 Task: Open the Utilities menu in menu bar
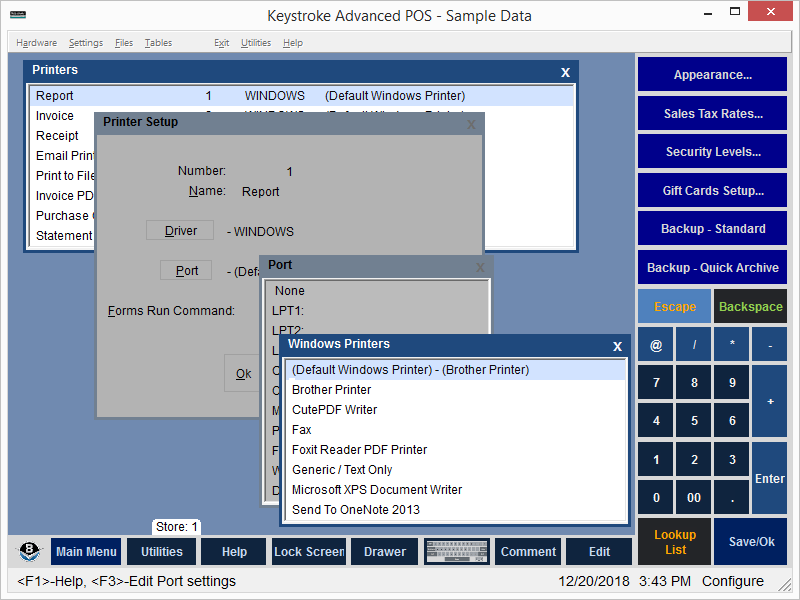256,43
